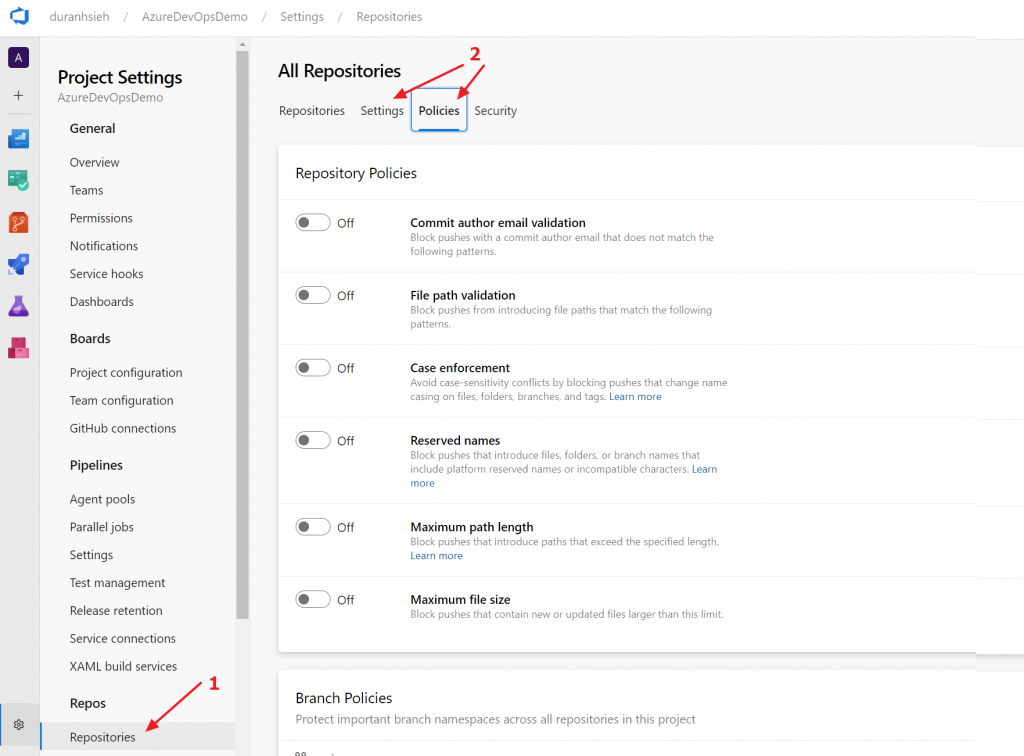Enable the Case enforcement policy switch
This screenshot has width=1024, height=756.
coord(313,368)
